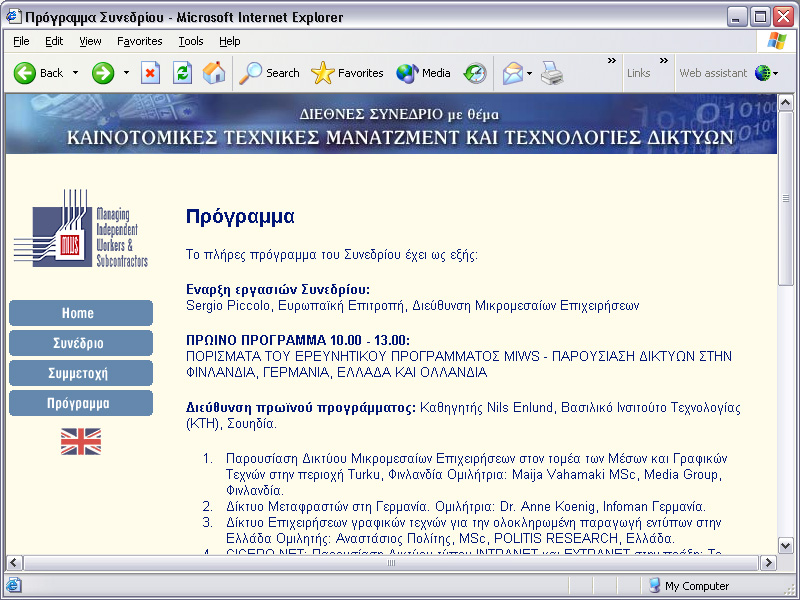Viewport: 800px width, 600px height.
Task: Expand the Links bar chevron
Action: (664, 61)
